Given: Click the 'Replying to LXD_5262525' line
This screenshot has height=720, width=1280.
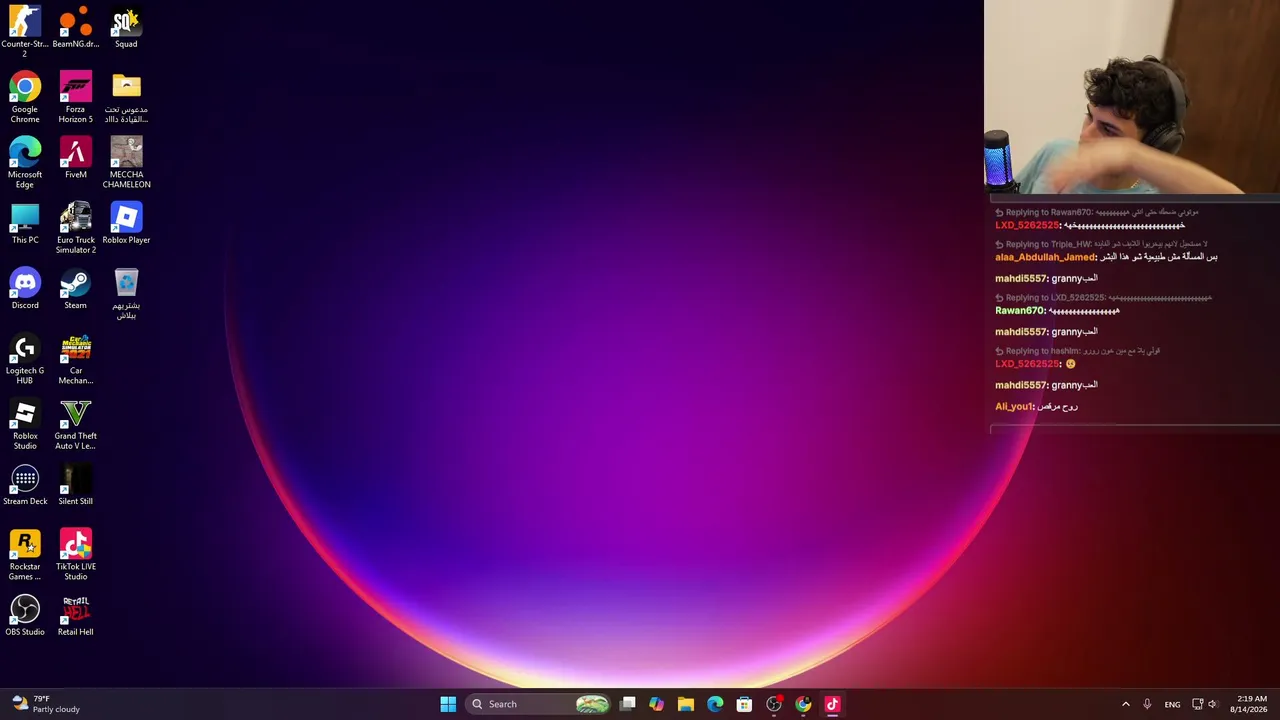Looking at the screenshot, I should 1103,298.
